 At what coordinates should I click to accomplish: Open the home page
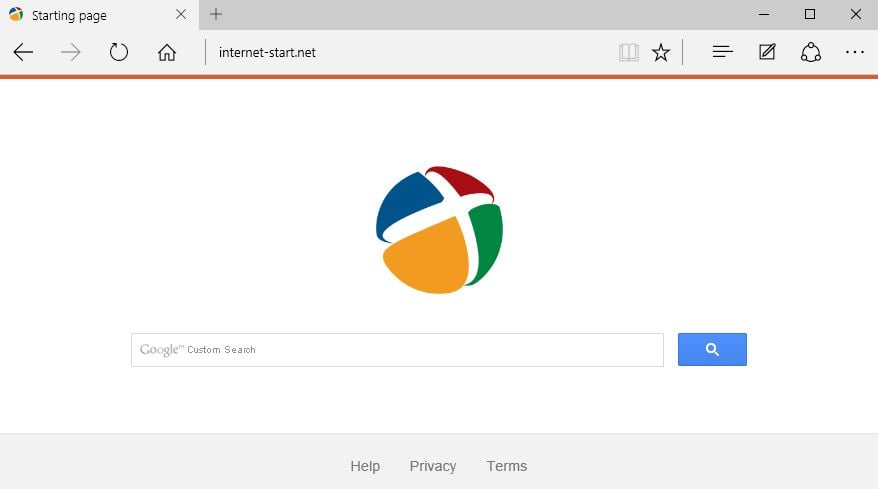(x=167, y=52)
